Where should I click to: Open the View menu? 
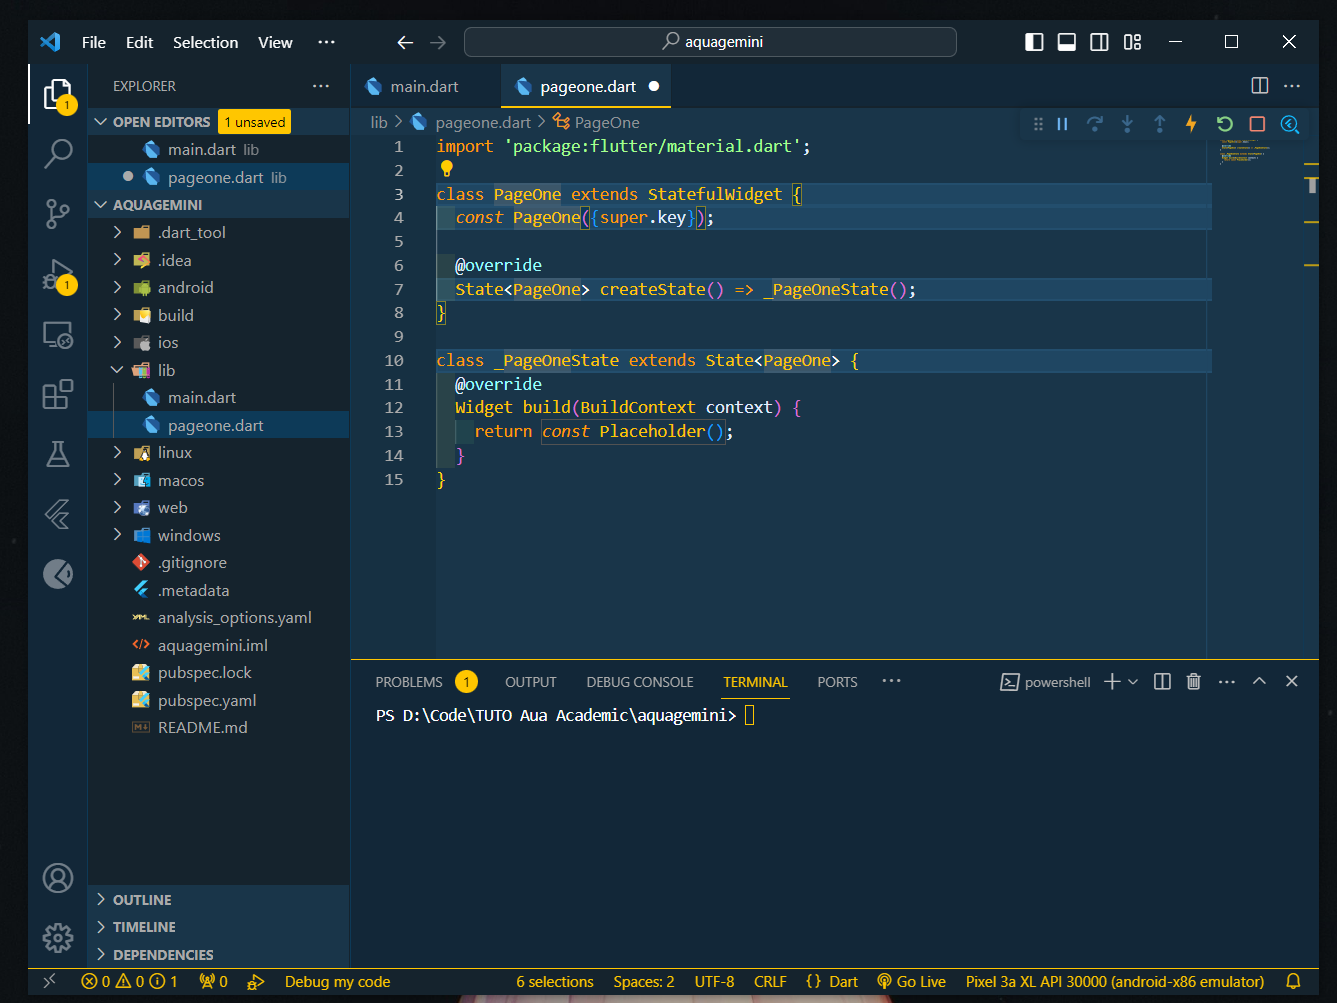coord(275,42)
